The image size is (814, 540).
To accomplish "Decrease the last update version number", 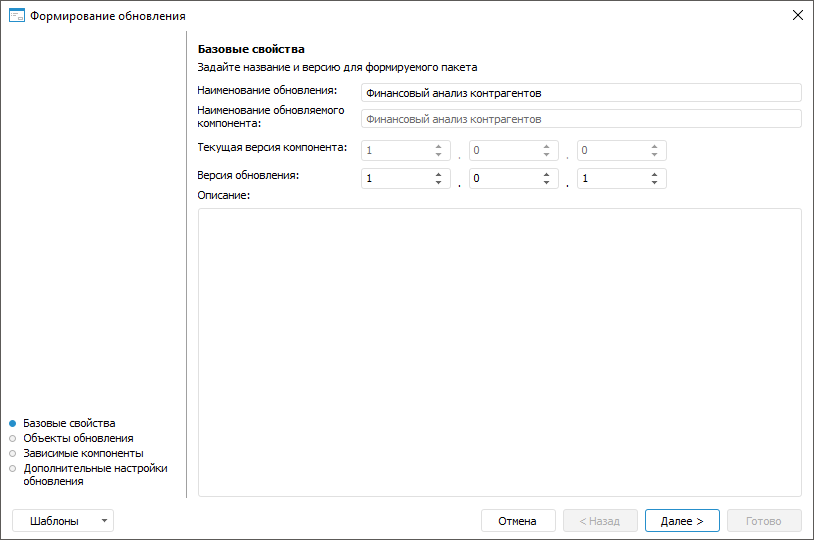I will (x=654, y=183).
